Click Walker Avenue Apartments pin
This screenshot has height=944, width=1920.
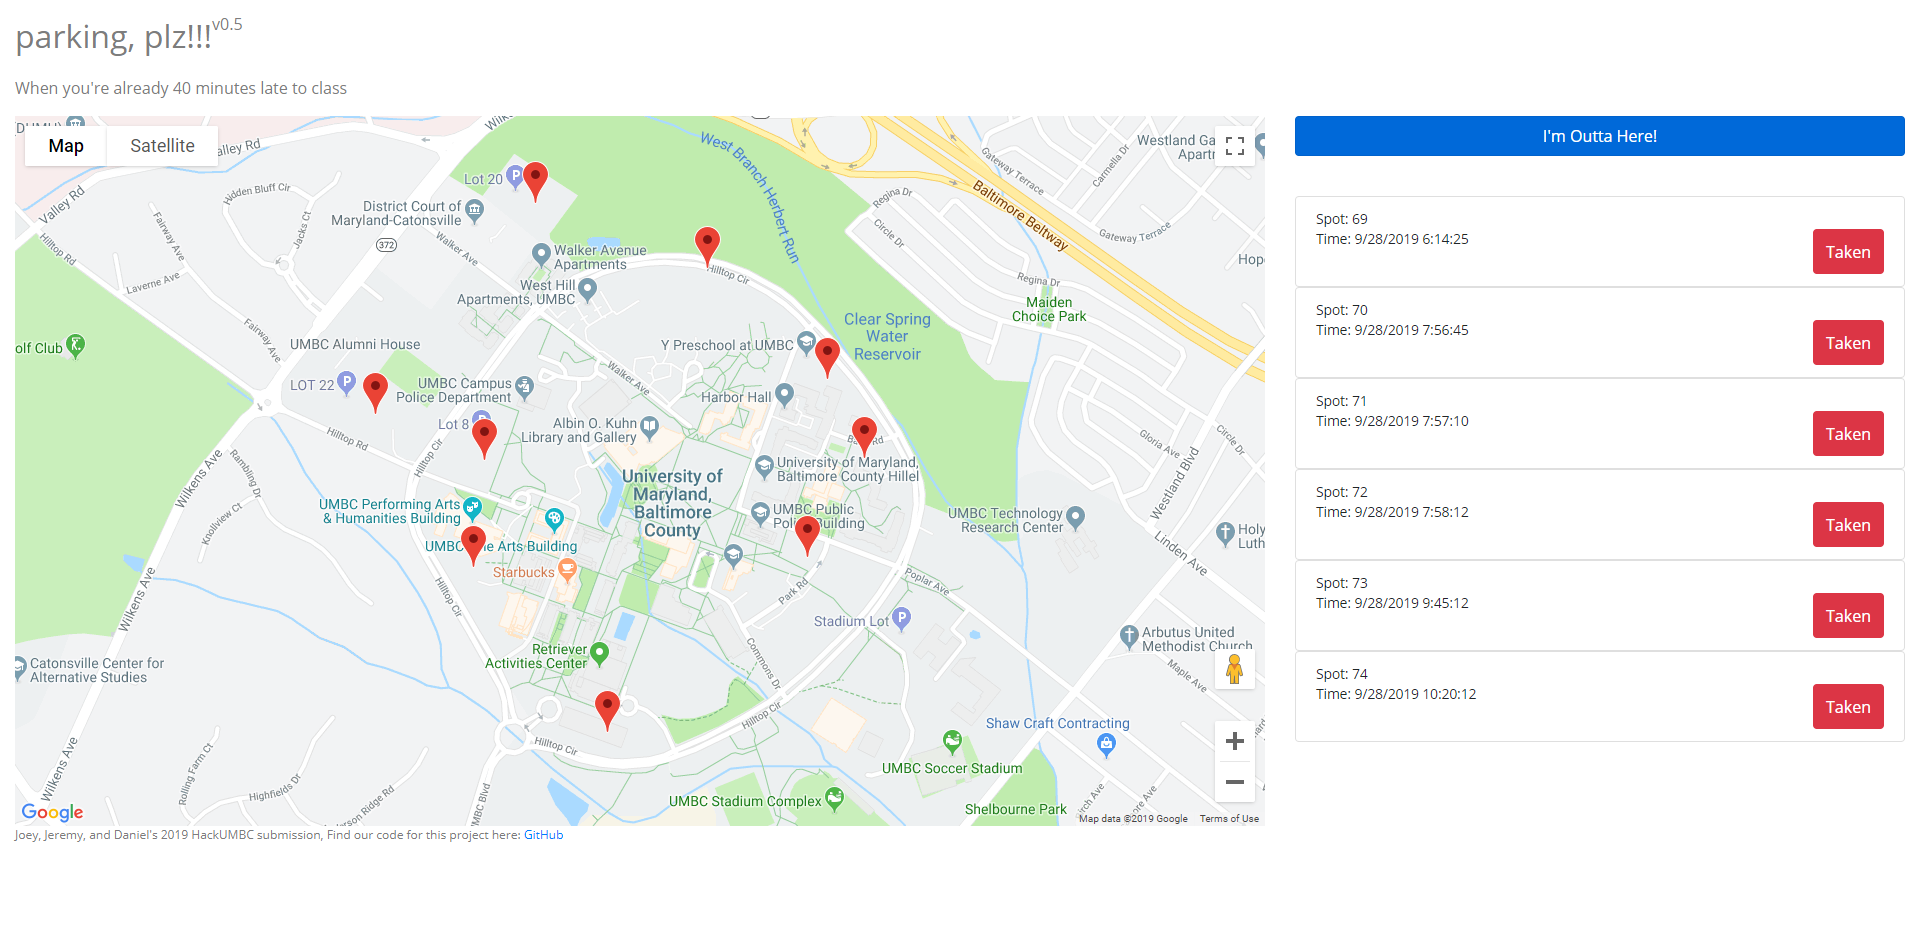tap(541, 254)
